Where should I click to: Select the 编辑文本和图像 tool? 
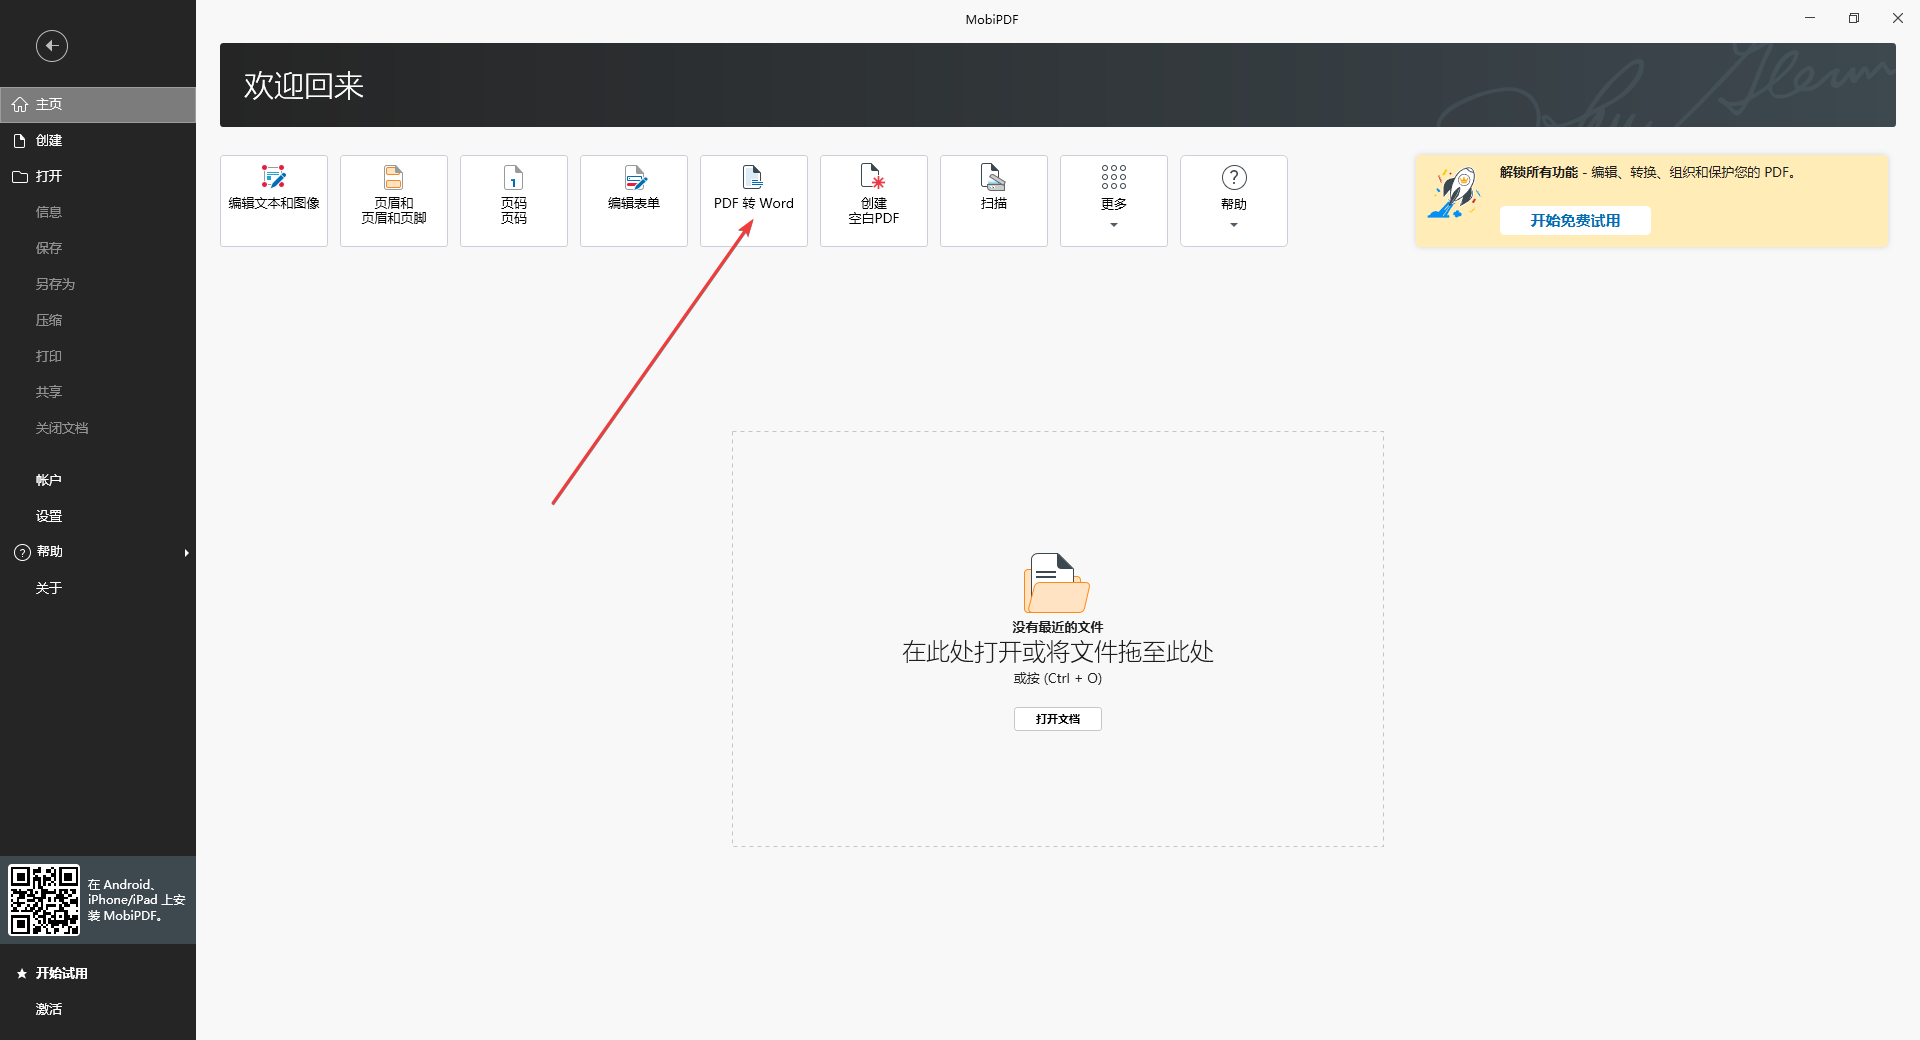pyautogui.click(x=272, y=200)
